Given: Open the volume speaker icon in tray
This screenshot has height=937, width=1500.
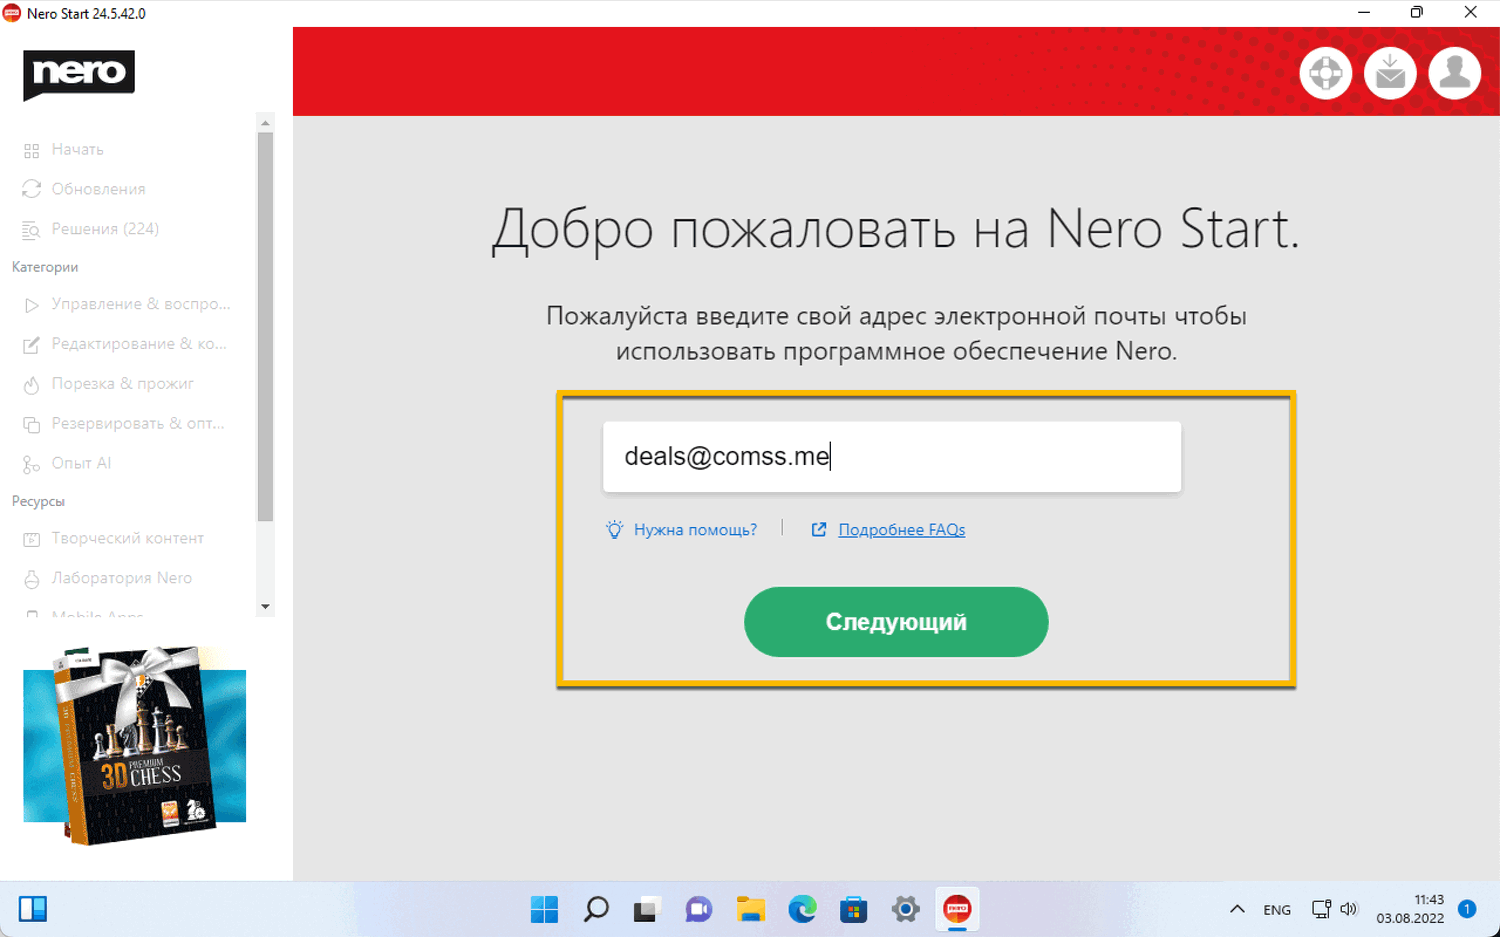Looking at the screenshot, I should (1349, 909).
